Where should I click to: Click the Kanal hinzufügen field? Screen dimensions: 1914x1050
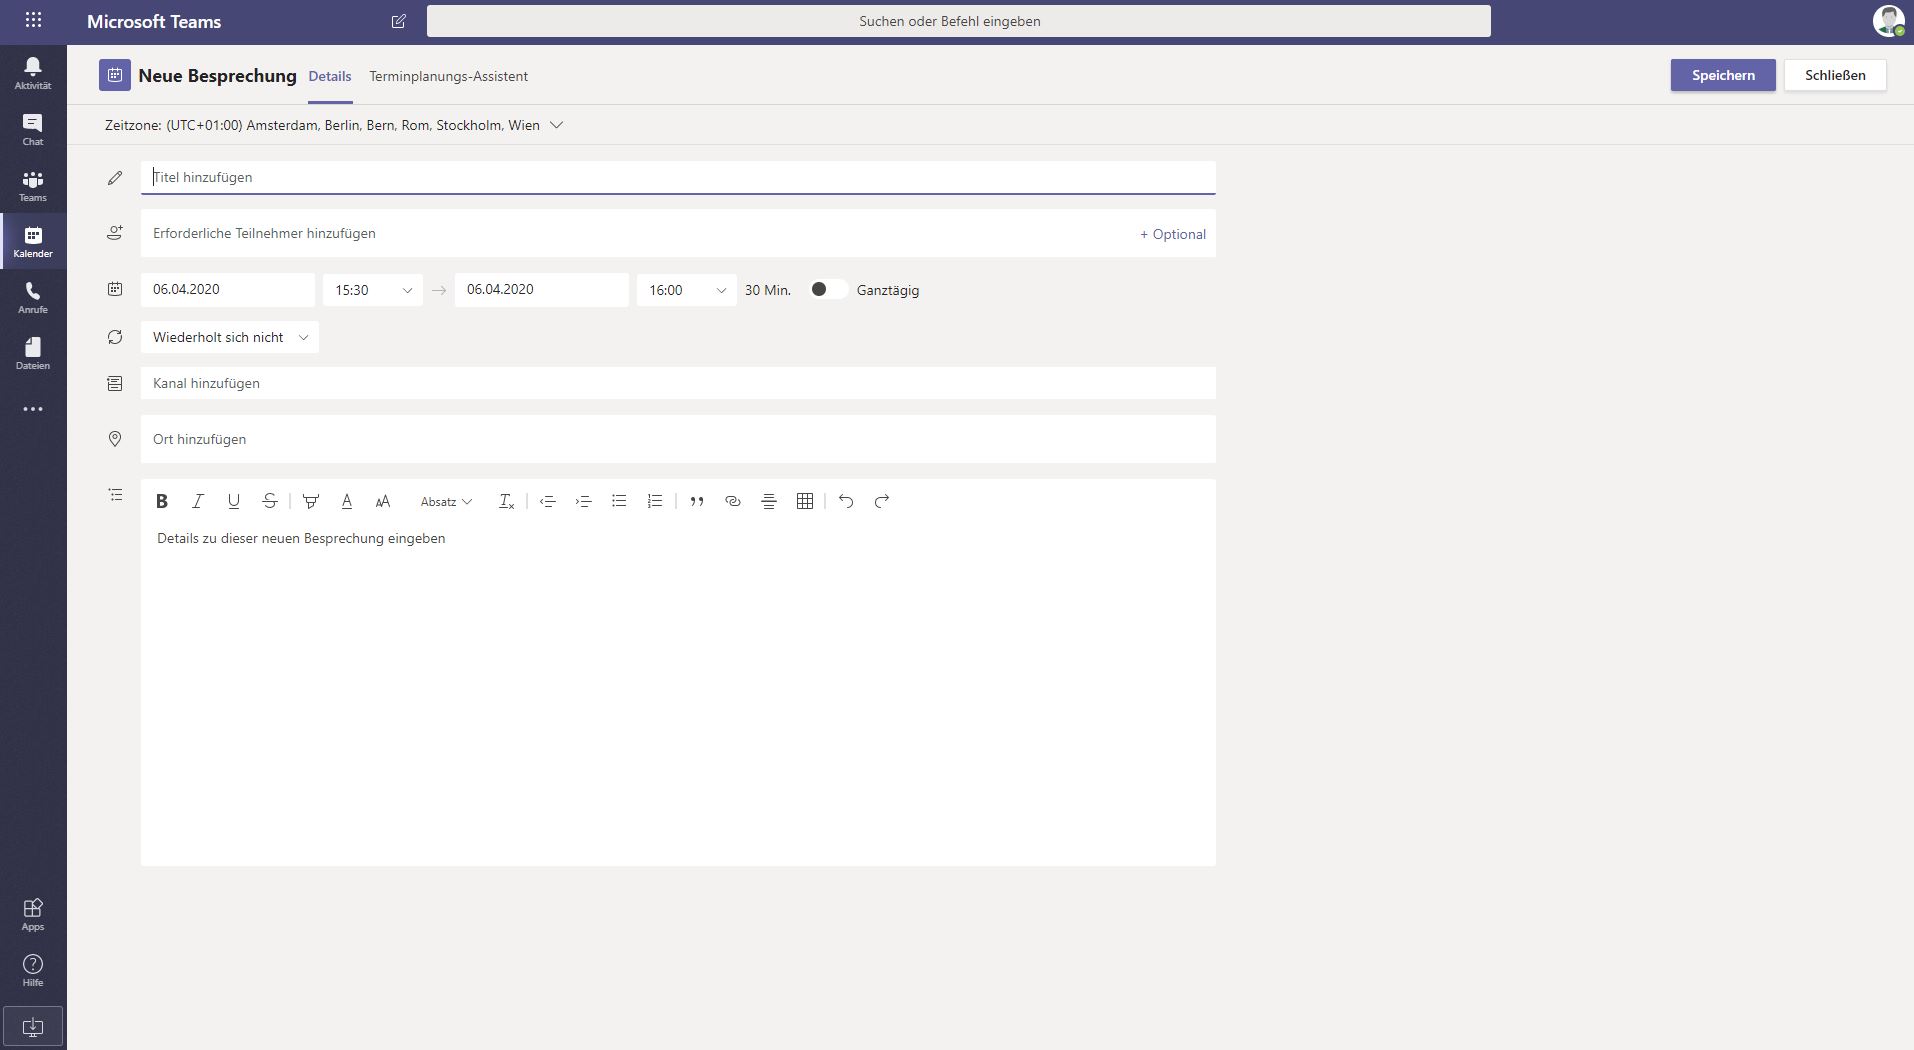pos(678,383)
